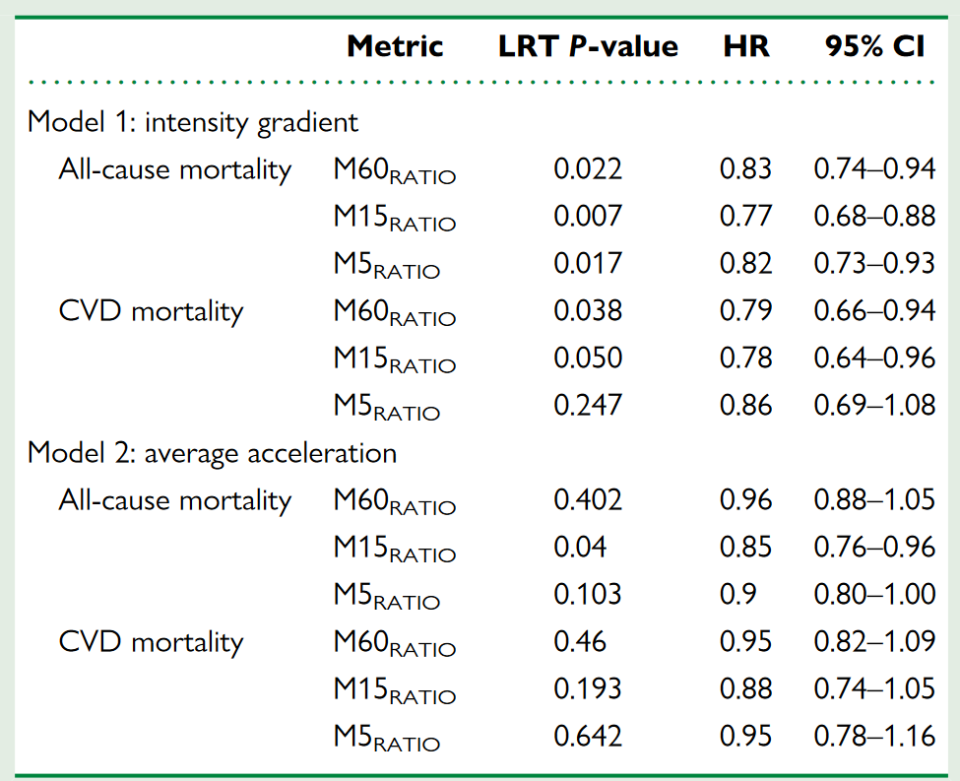Select the Model 2: average acceleration heading
960x781 pixels.
point(212,453)
